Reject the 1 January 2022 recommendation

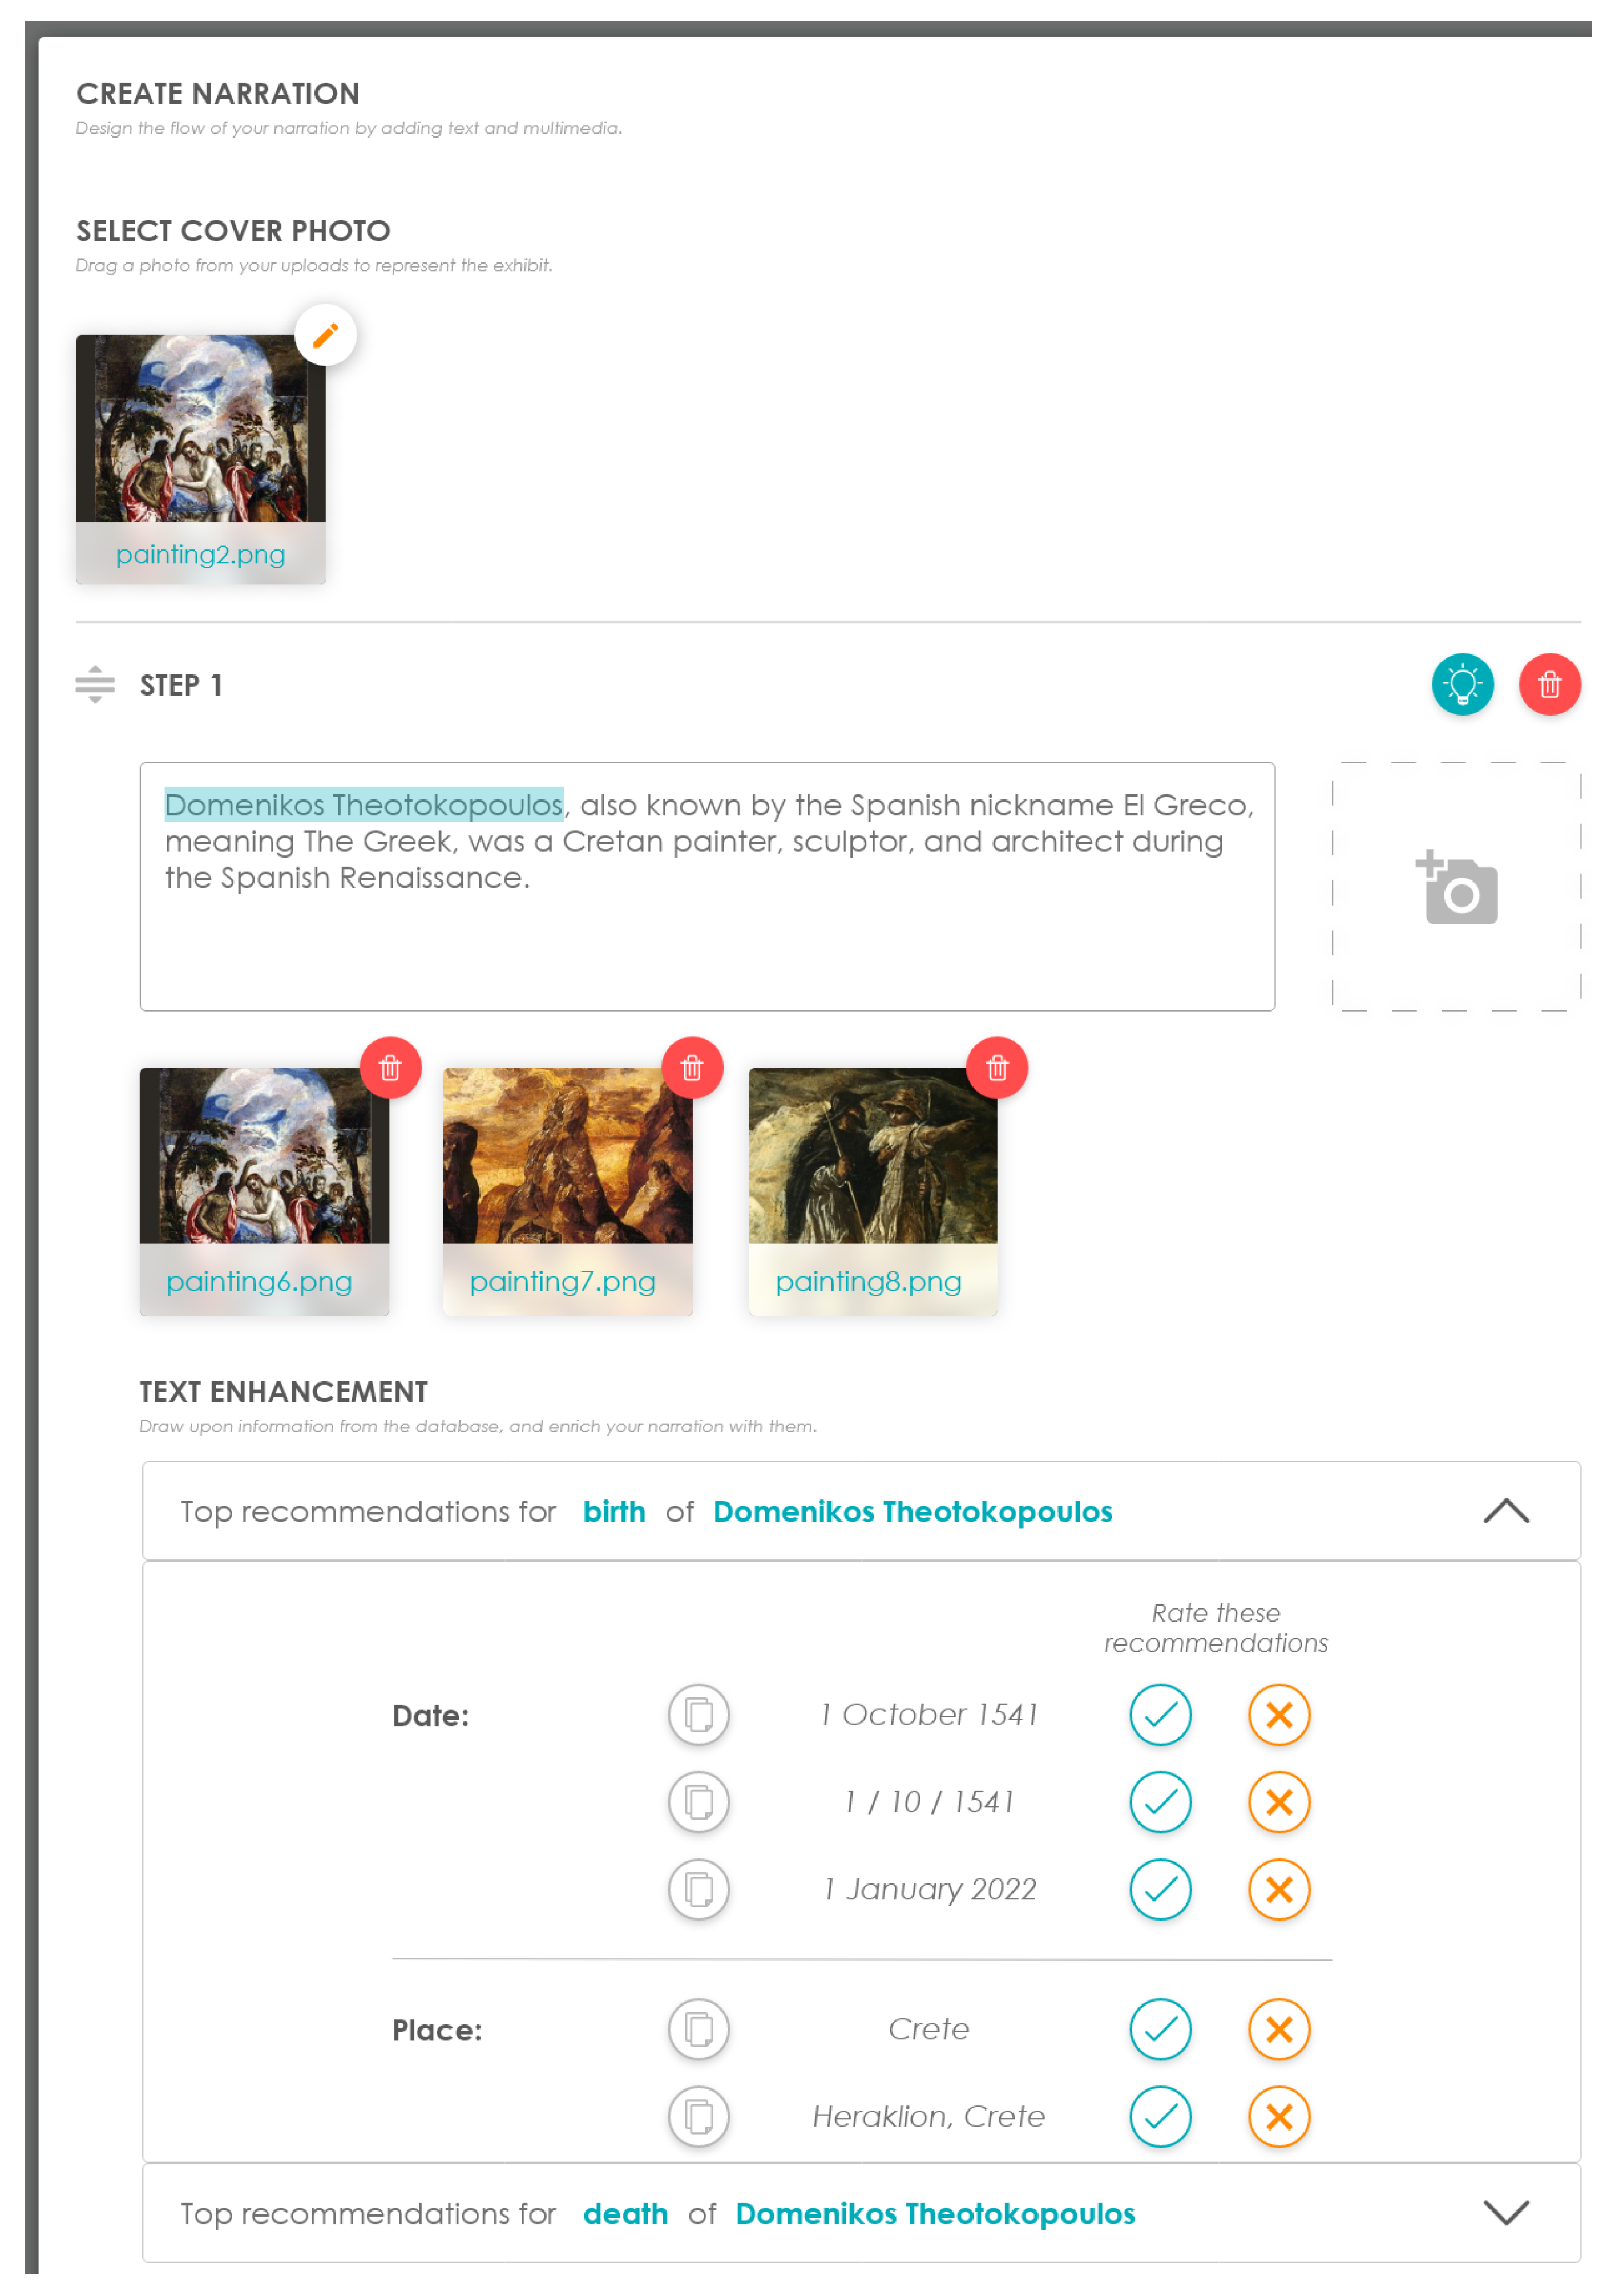(x=1279, y=1889)
